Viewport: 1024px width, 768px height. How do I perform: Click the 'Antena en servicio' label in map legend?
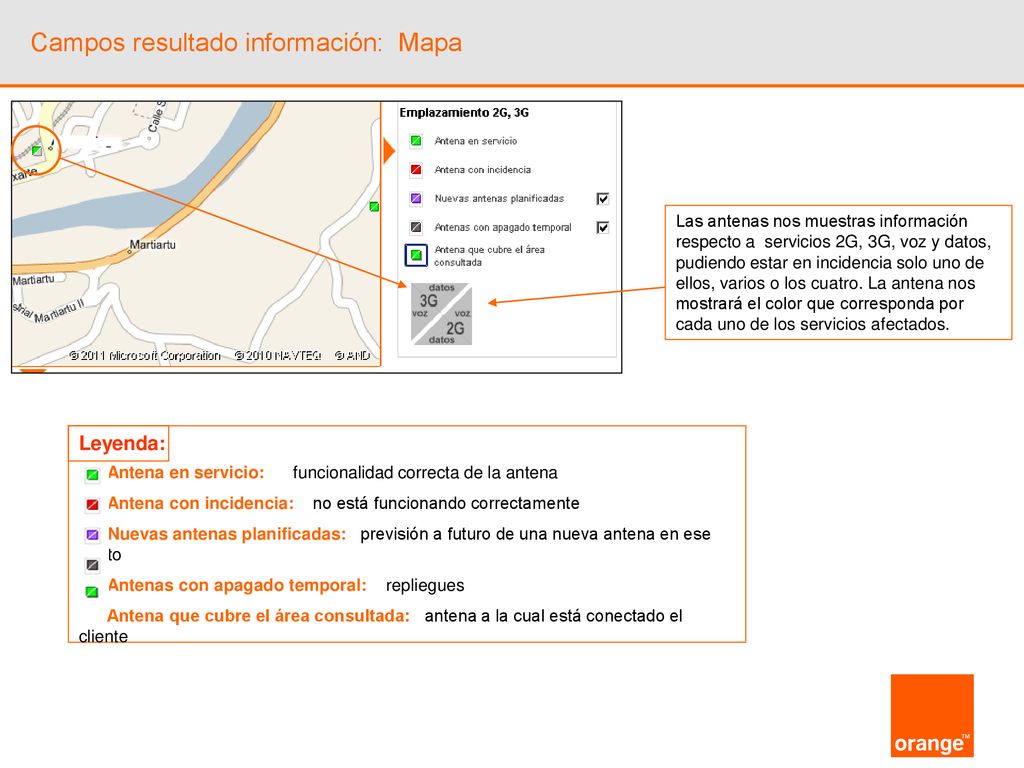(x=476, y=140)
